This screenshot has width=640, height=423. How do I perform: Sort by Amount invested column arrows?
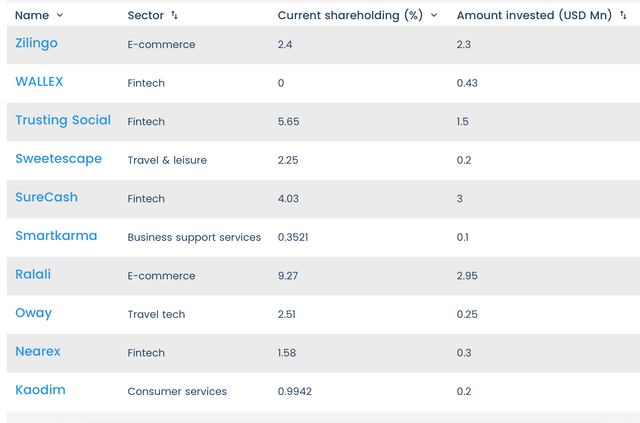623,16
